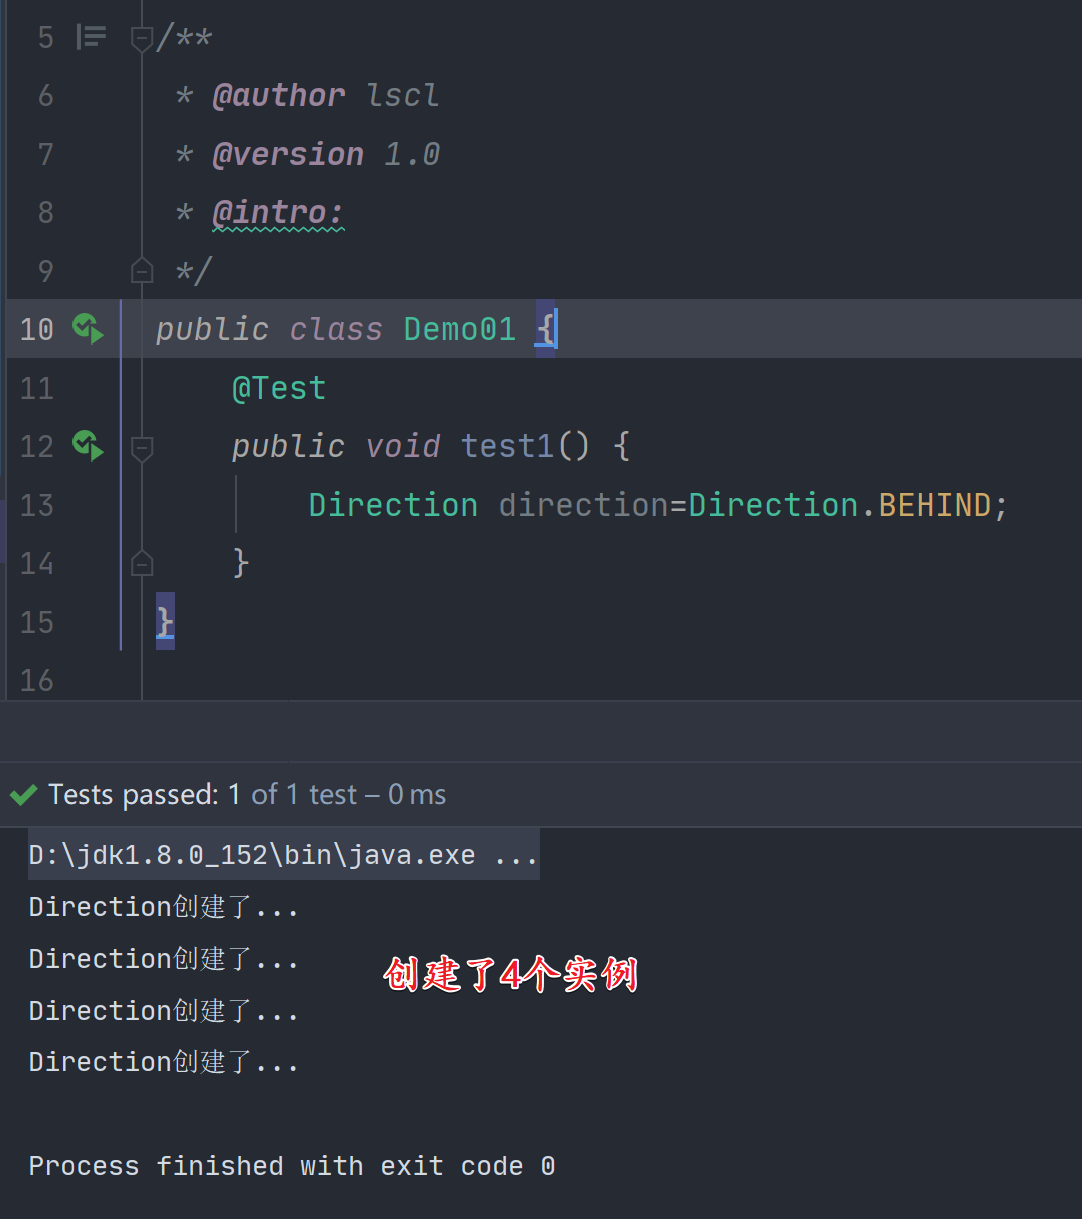Click the first 'Direction创建了...' console line
The height and width of the screenshot is (1219, 1082).
(x=164, y=908)
